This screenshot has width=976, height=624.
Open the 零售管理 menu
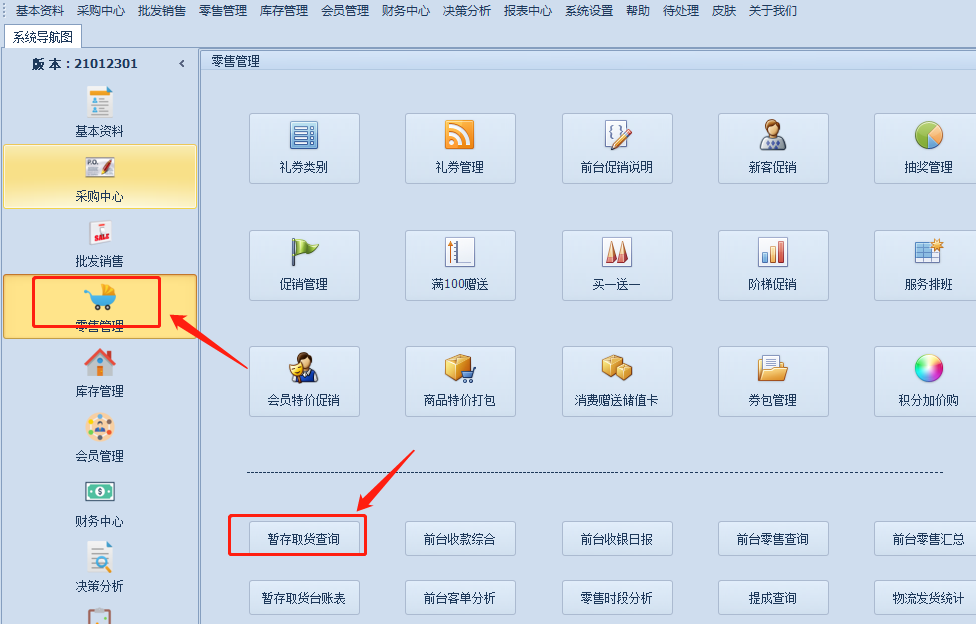point(223,11)
